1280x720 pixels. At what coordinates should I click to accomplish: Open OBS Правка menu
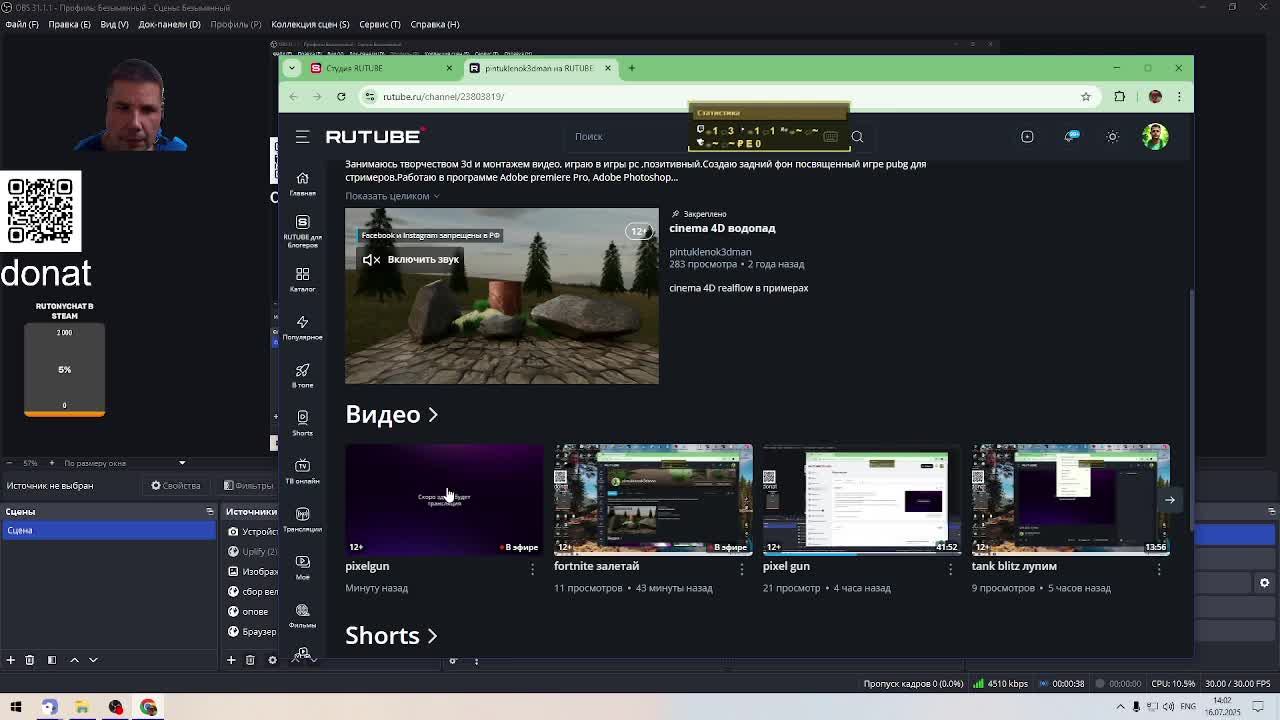[x=69, y=24]
